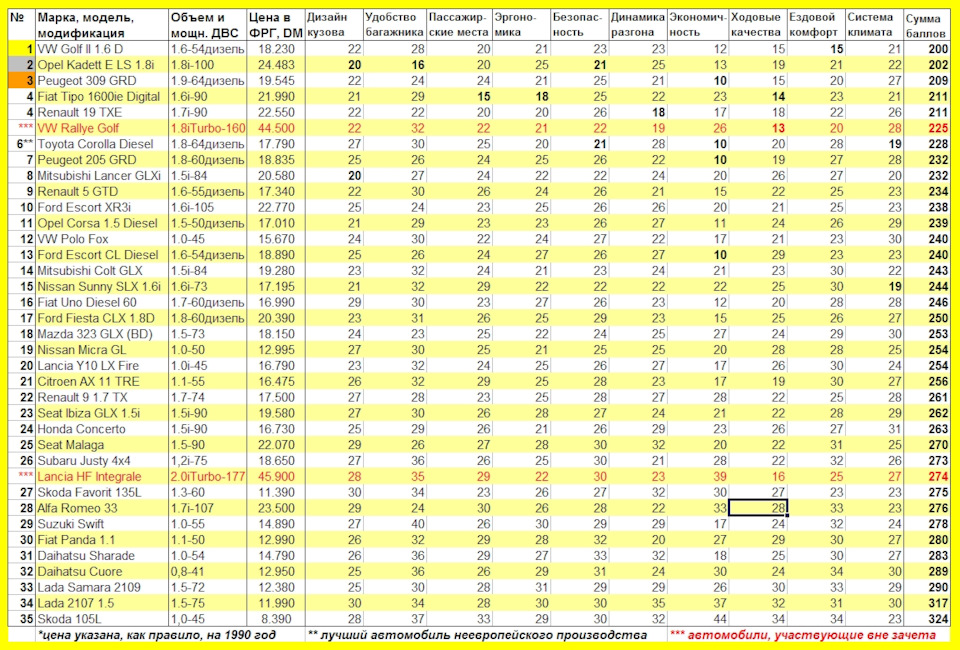960x650 pixels.
Task: Select the 'Динамика разгона' header cell
Action: click(x=638, y=25)
